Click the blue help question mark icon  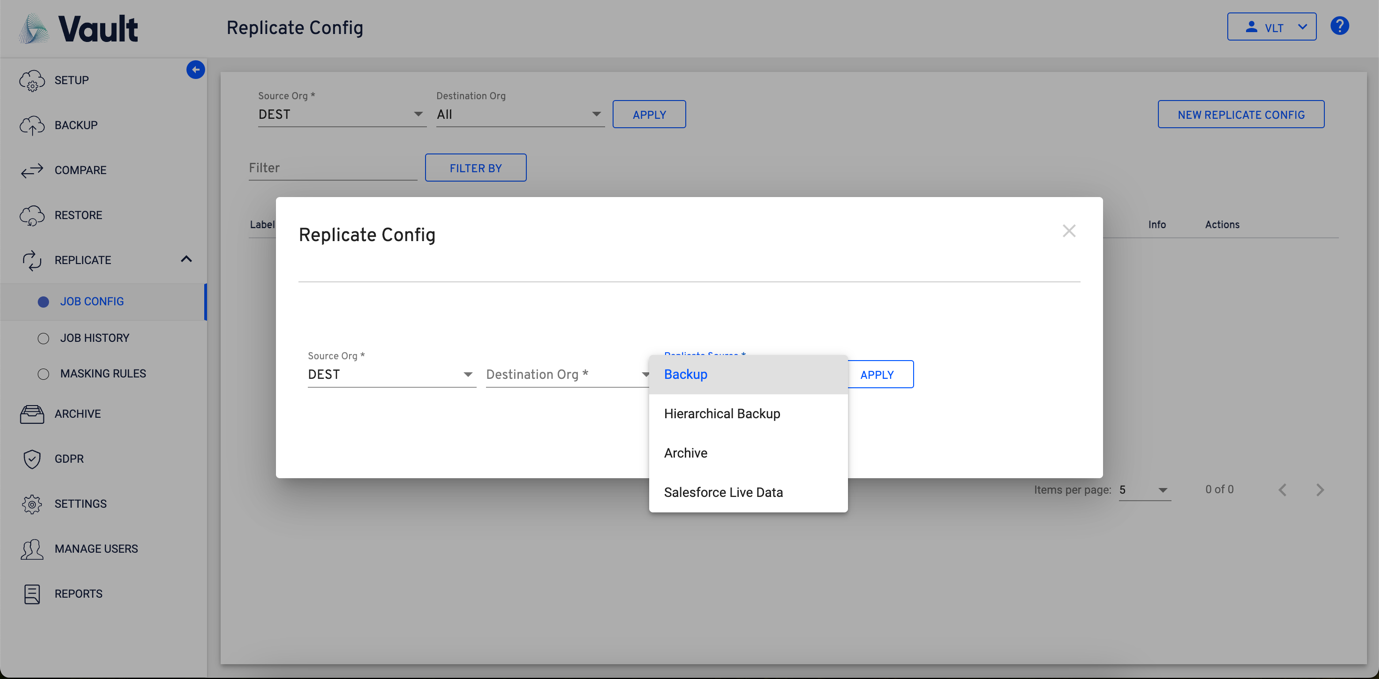(x=1340, y=27)
